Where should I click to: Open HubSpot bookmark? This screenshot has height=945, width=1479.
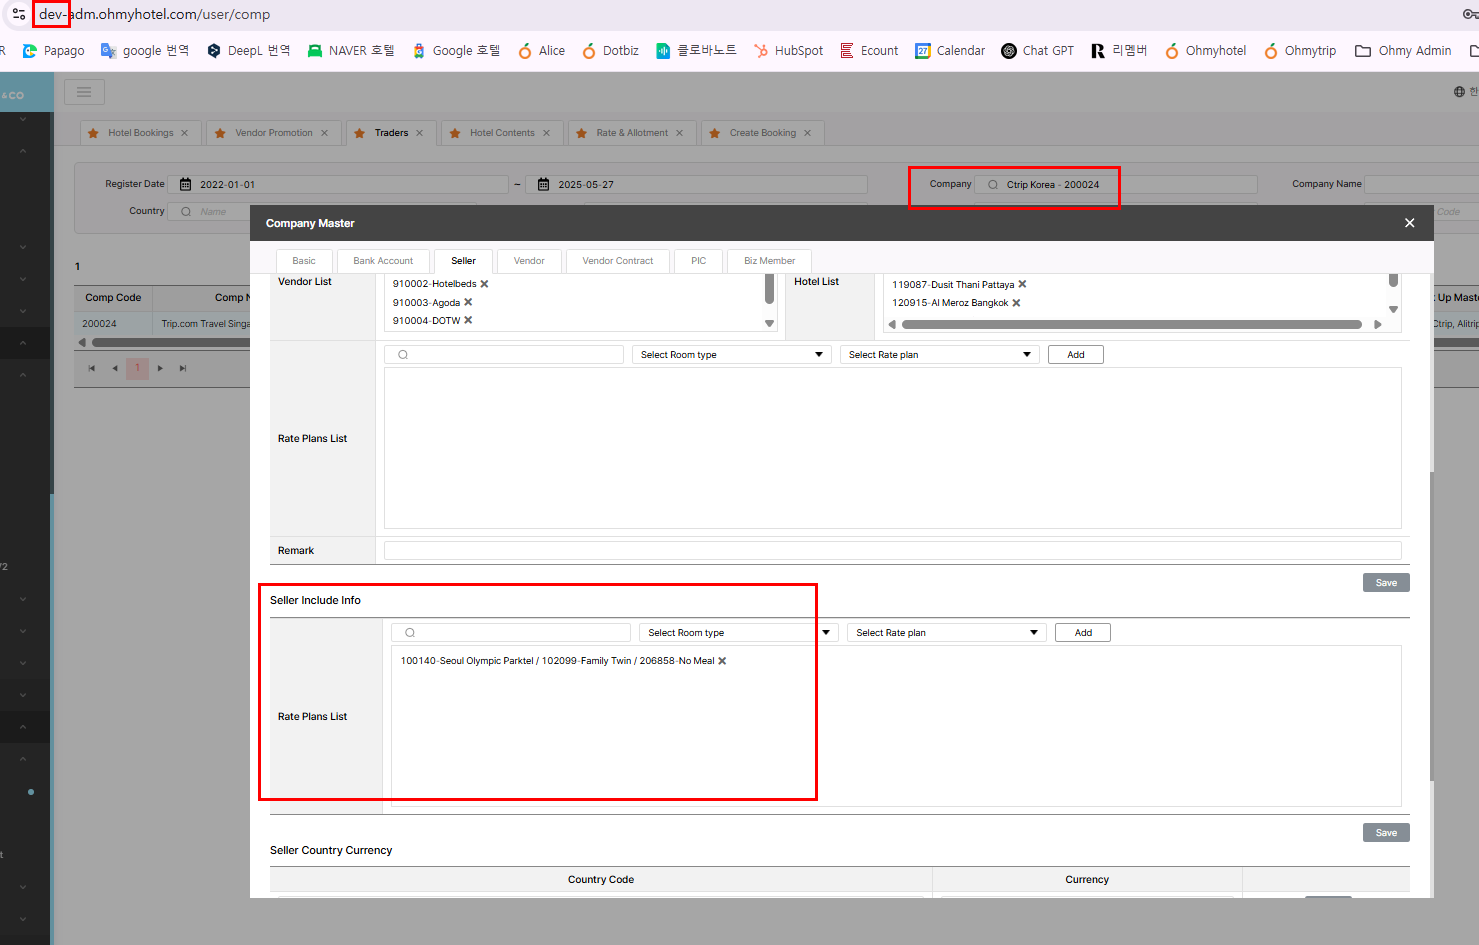(x=788, y=51)
